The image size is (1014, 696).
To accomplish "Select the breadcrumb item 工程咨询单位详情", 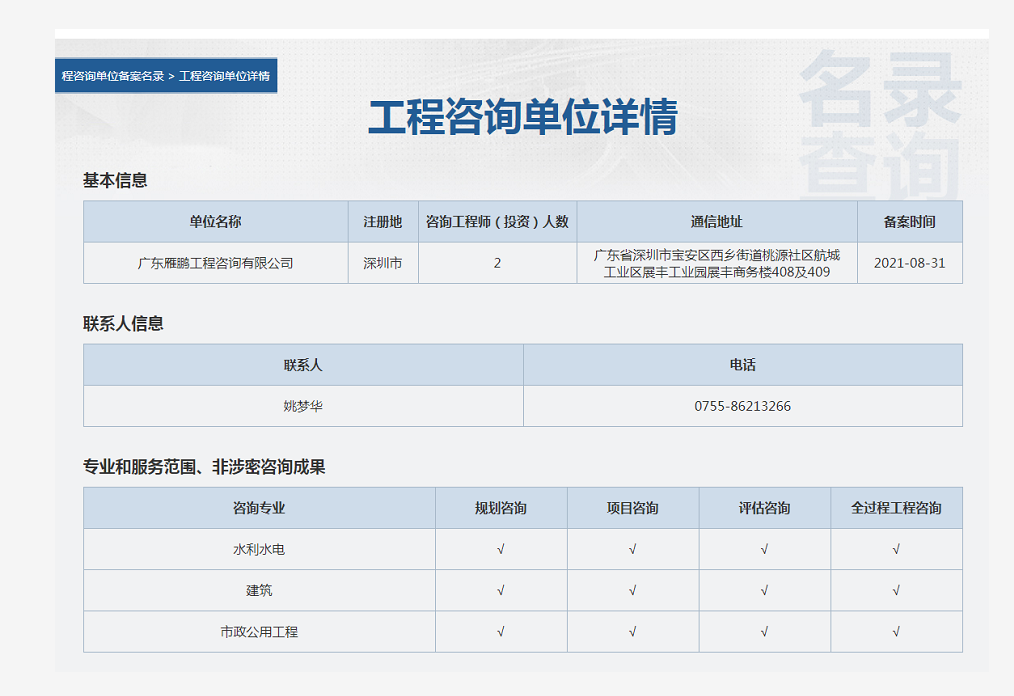I will (x=225, y=75).
